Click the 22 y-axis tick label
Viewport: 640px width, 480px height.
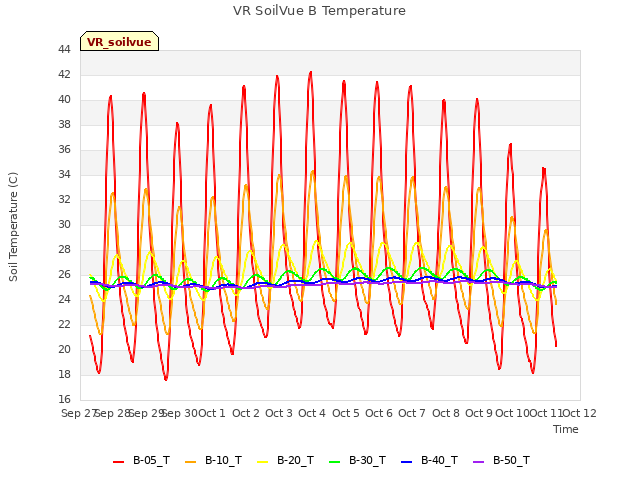point(64,324)
